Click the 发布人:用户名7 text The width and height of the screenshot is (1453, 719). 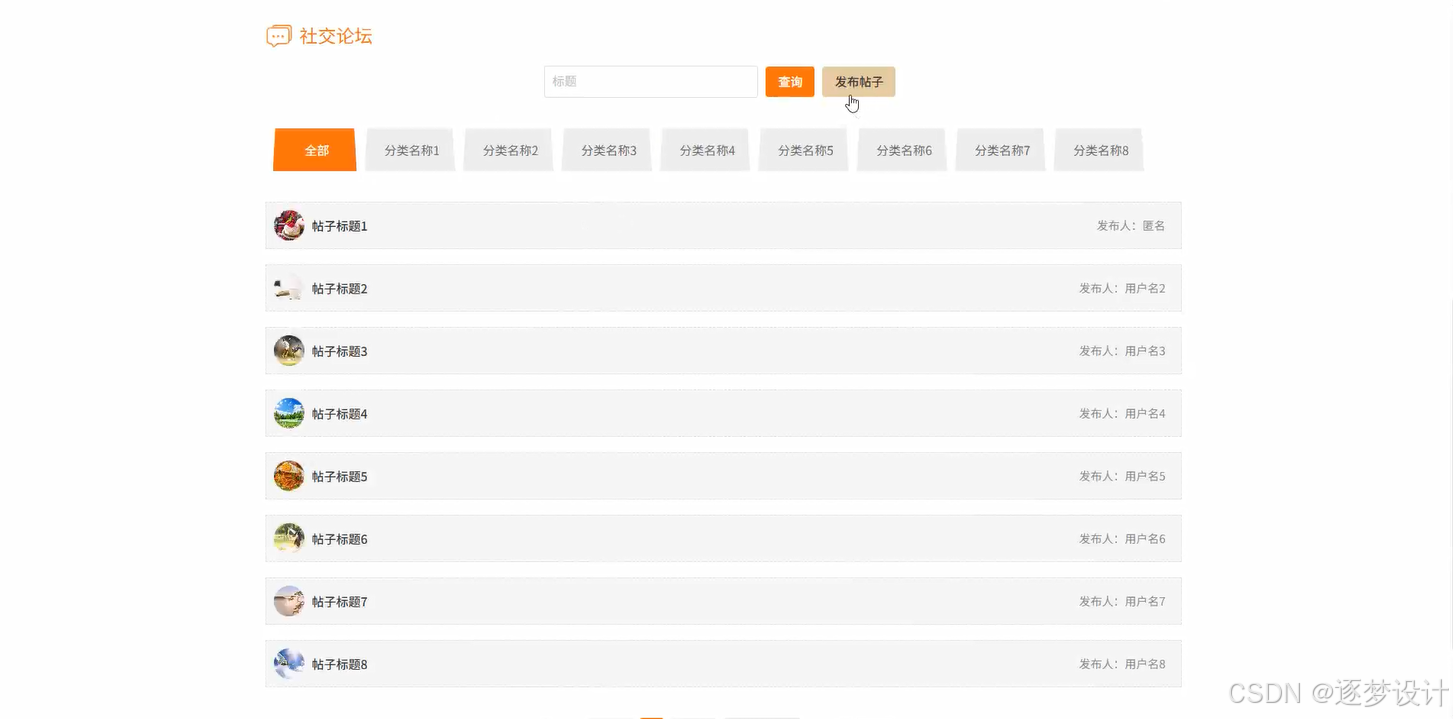pos(1122,601)
